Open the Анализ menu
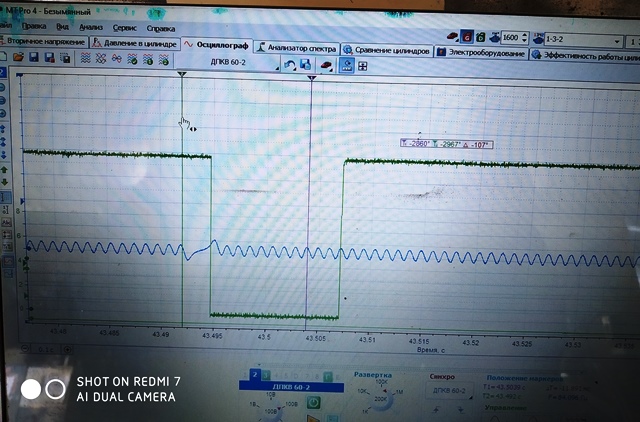Screen dimensions: 640x422 [91, 27]
